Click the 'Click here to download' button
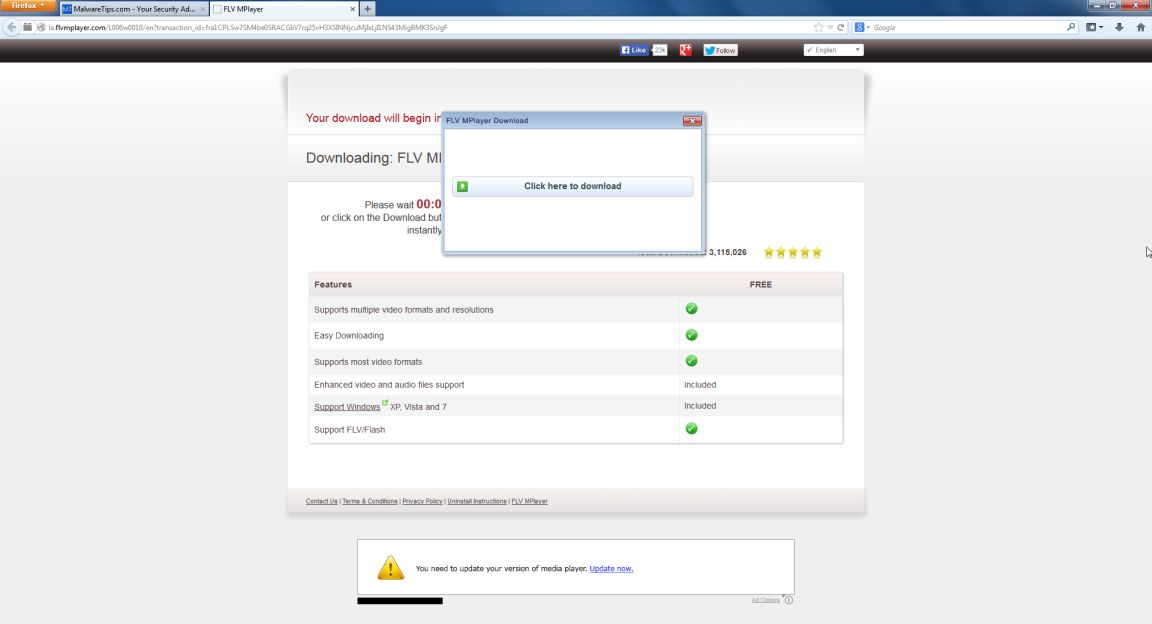The width and height of the screenshot is (1152, 624). point(572,186)
